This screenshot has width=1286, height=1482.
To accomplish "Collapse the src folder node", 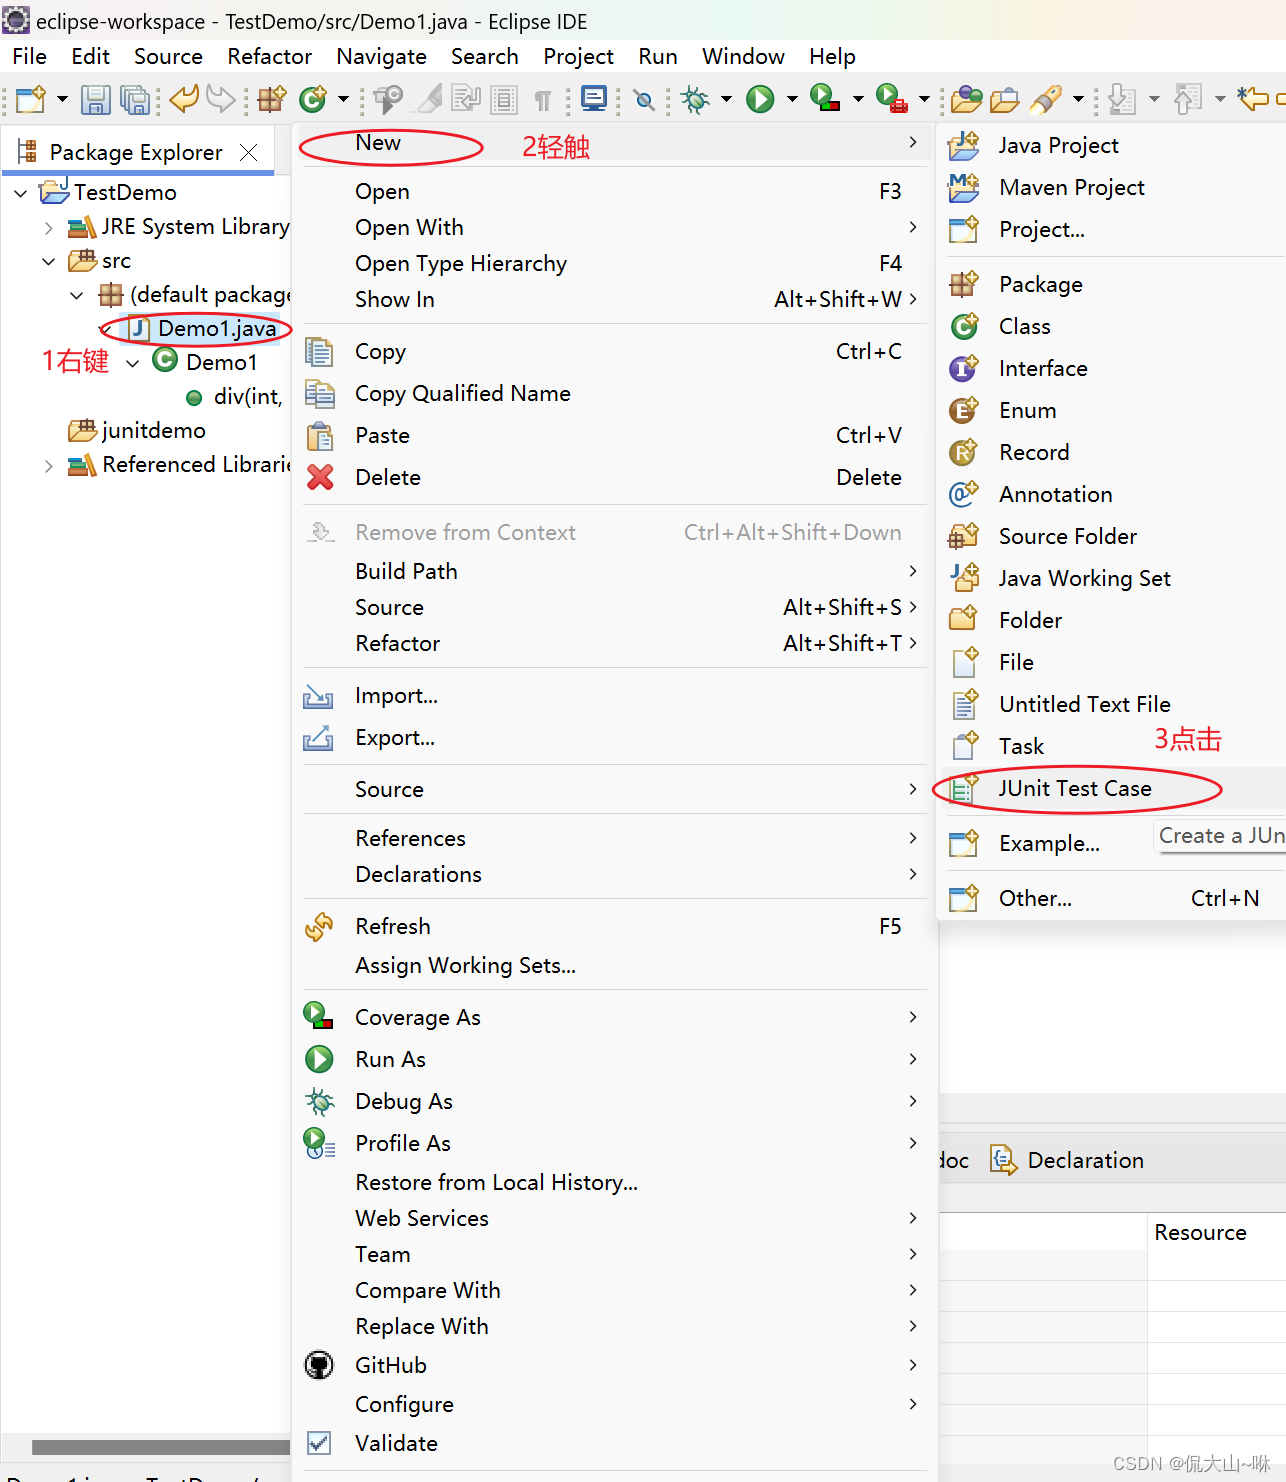I will pos(48,262).
